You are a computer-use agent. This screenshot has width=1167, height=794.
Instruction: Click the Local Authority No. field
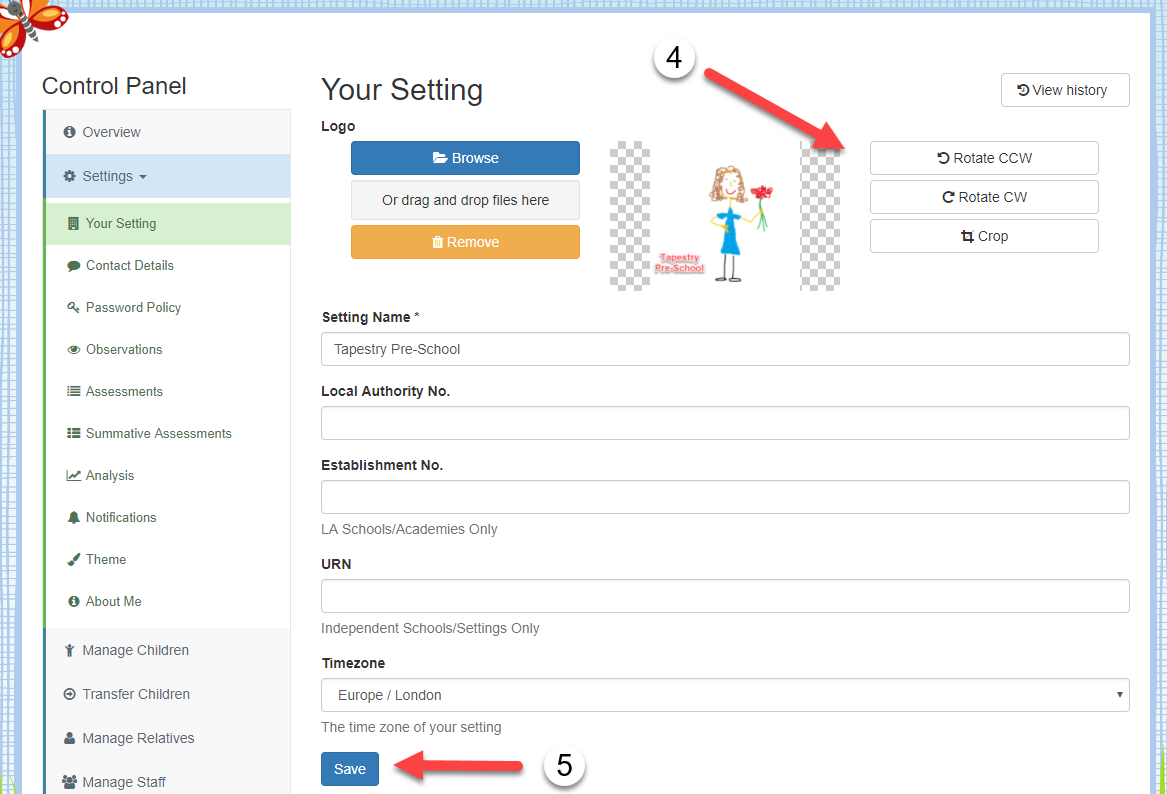tap(725, 423)
